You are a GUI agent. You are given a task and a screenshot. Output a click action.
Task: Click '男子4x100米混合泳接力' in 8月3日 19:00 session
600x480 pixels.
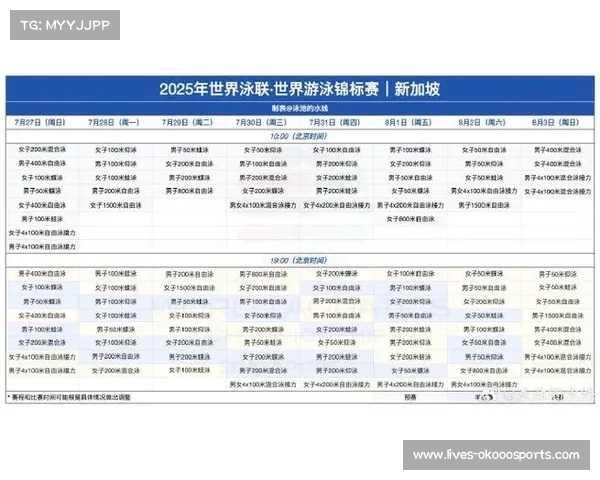558,357
